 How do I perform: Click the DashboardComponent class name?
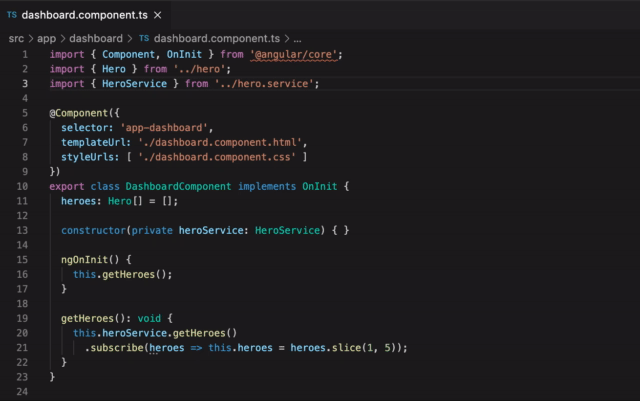(x=178, y=187)
